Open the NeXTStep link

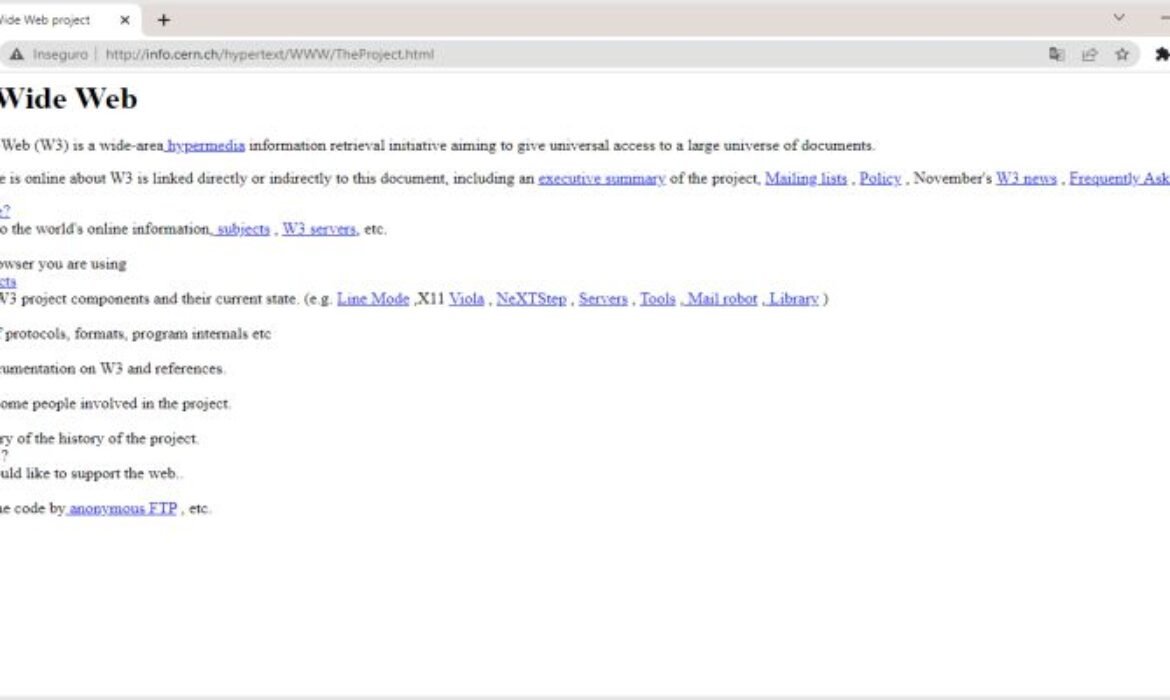tap(531, 299)
